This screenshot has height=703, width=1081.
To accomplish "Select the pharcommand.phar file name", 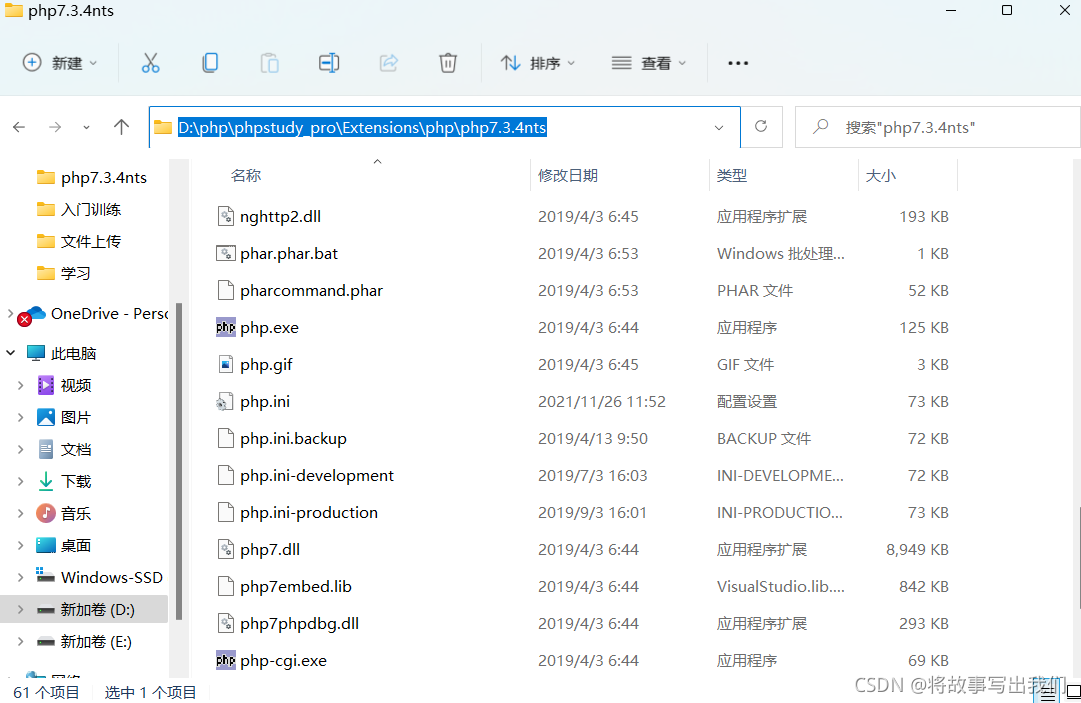I will tap(312, 291).
